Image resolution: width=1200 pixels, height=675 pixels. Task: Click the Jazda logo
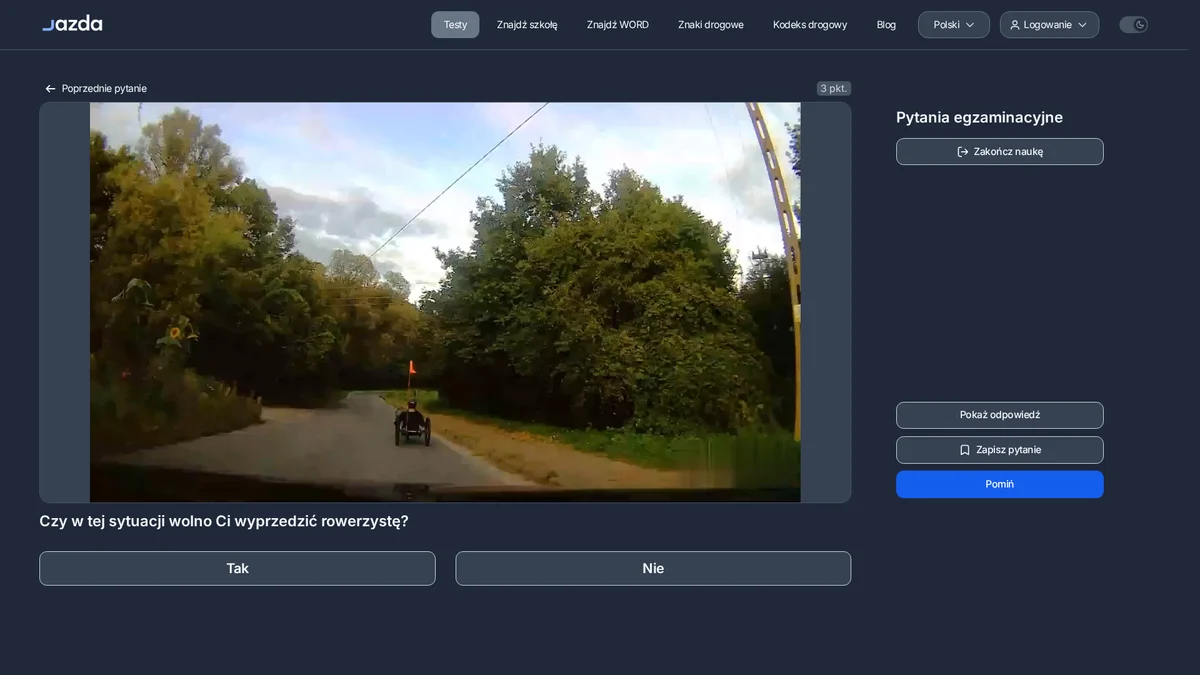[72, 24]
